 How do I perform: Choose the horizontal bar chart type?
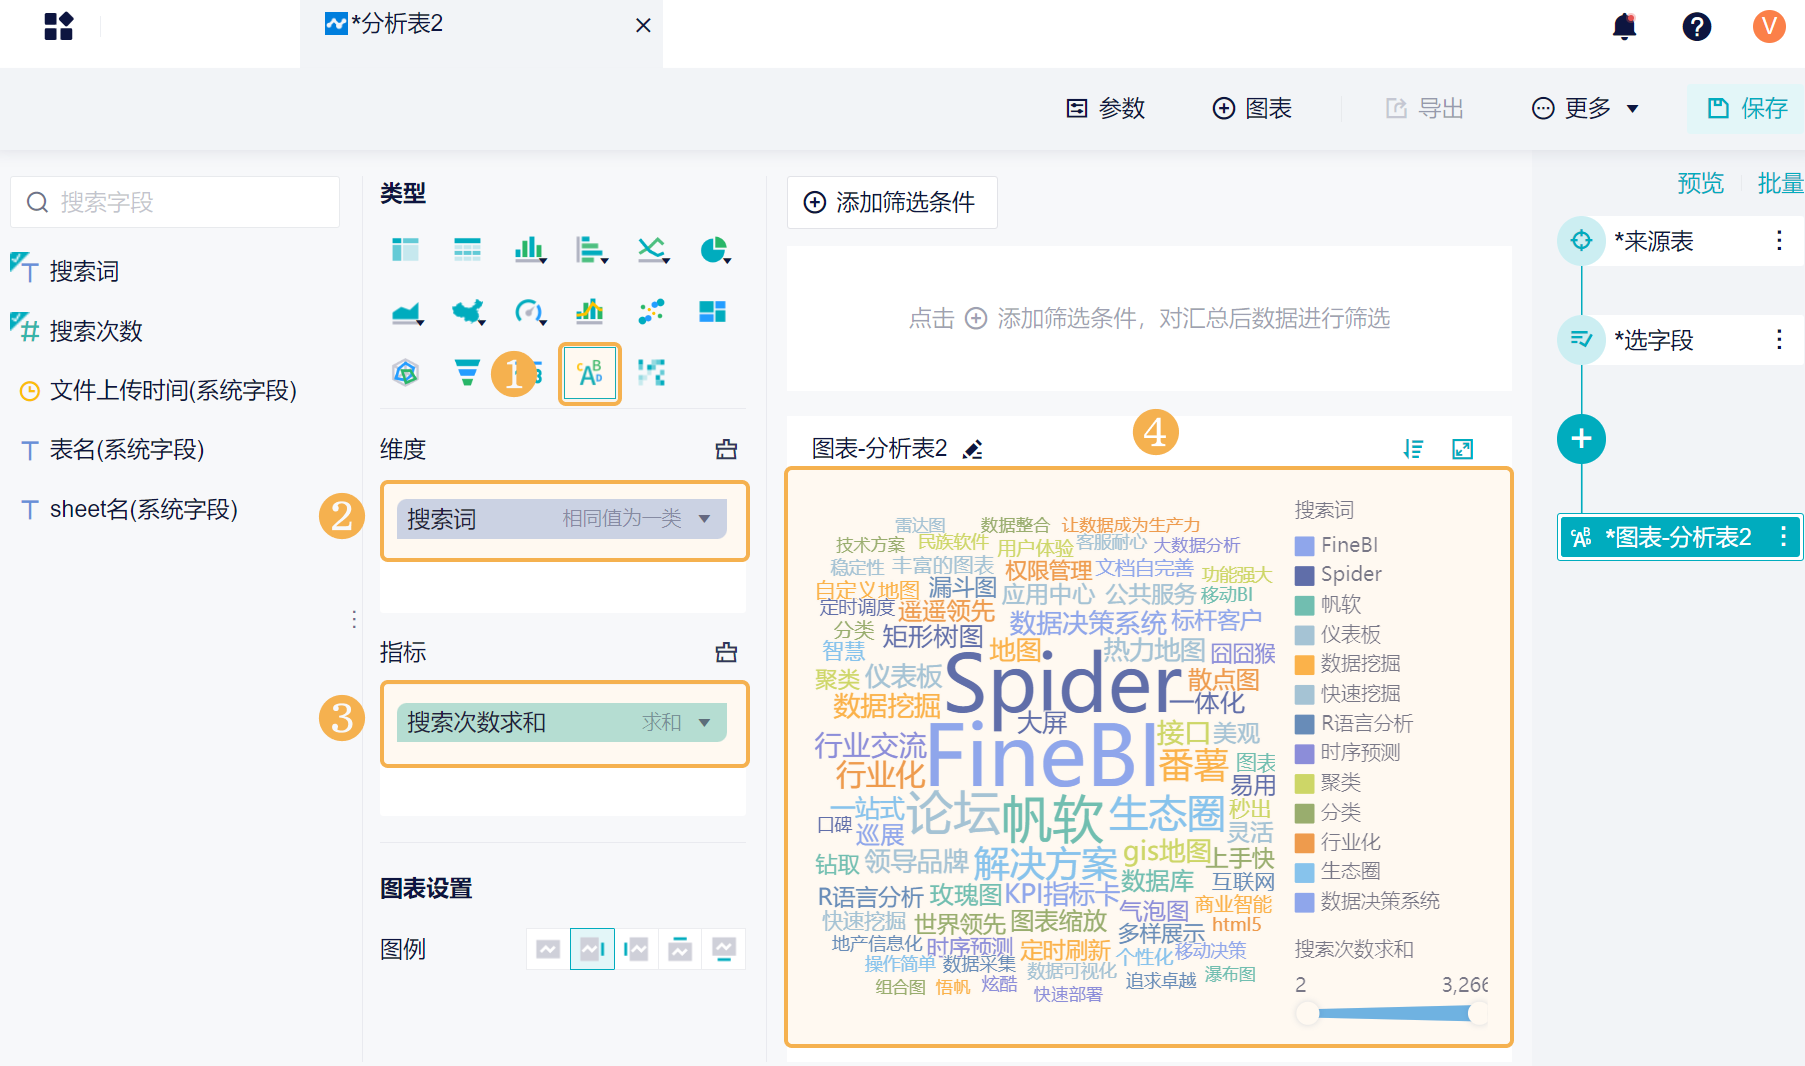pyautogui.click(x=591, y=249)
